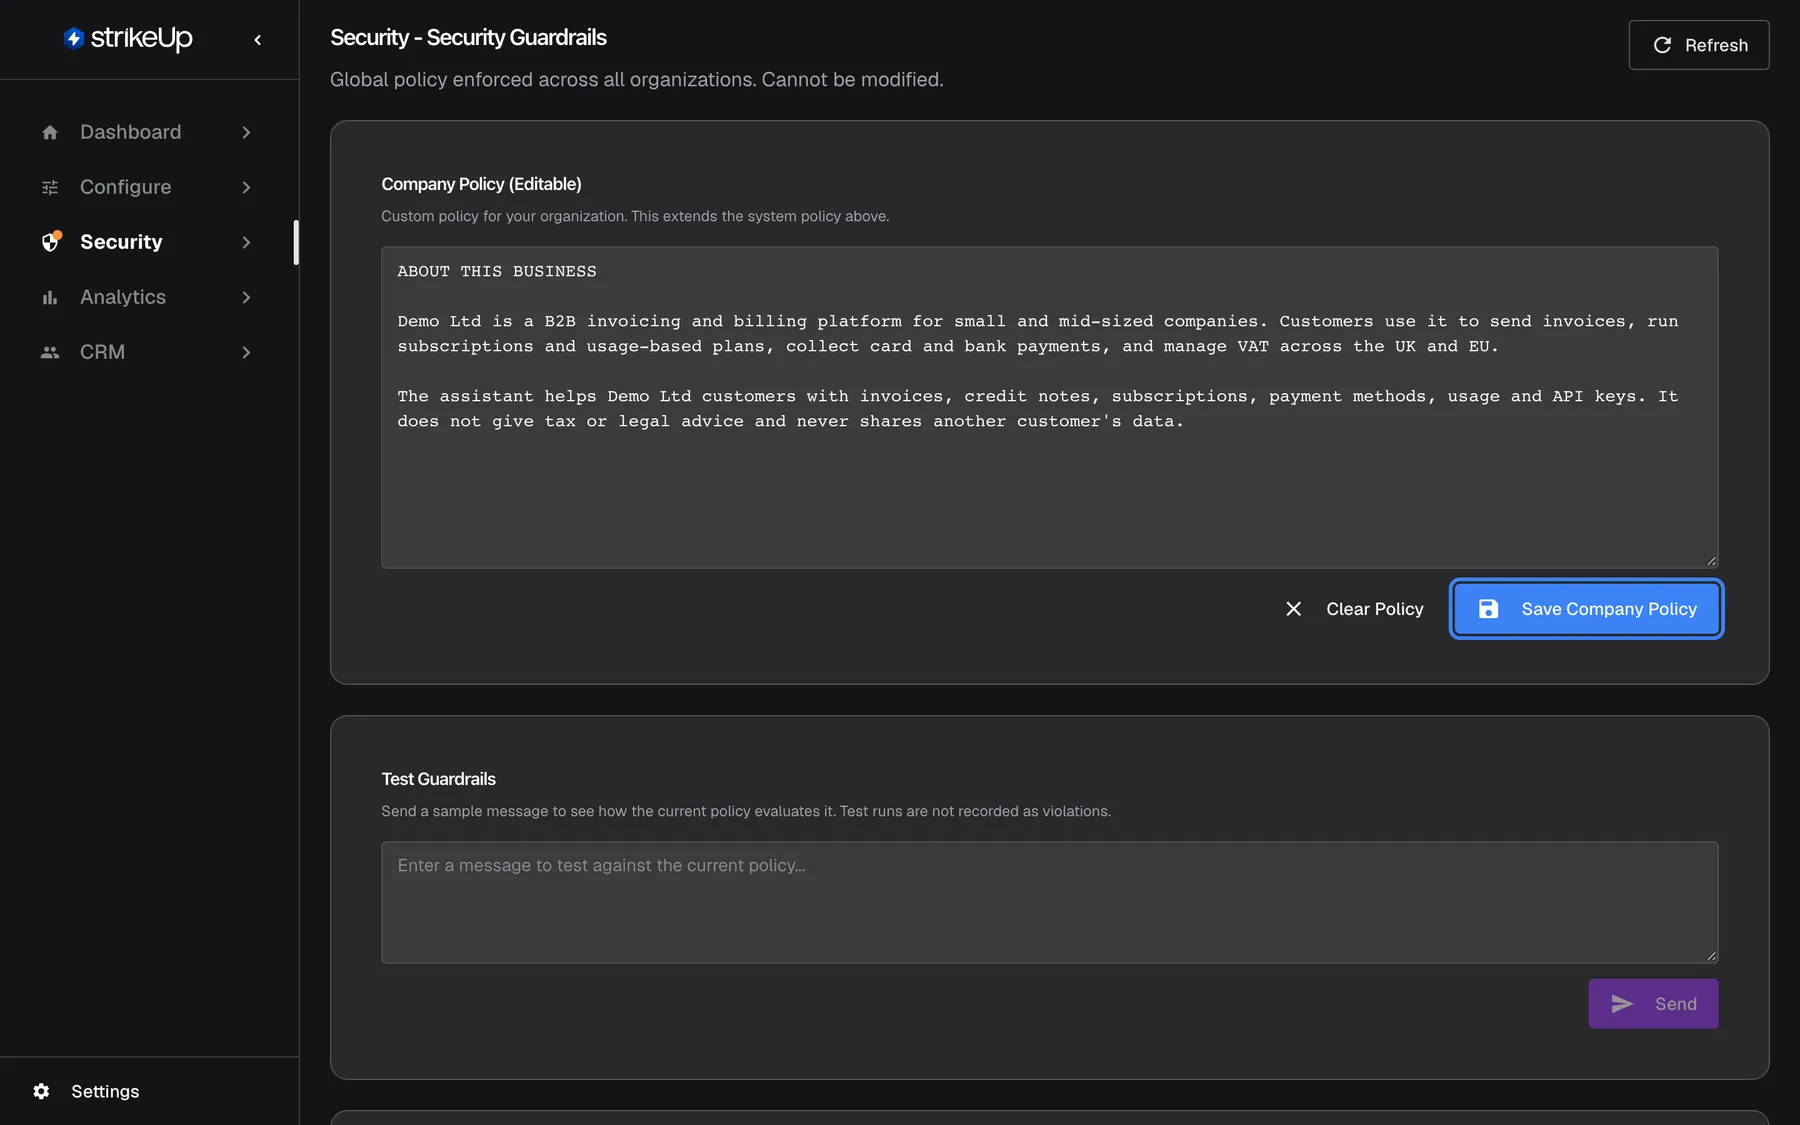Click the Configure sliders icon

[50, 187]
